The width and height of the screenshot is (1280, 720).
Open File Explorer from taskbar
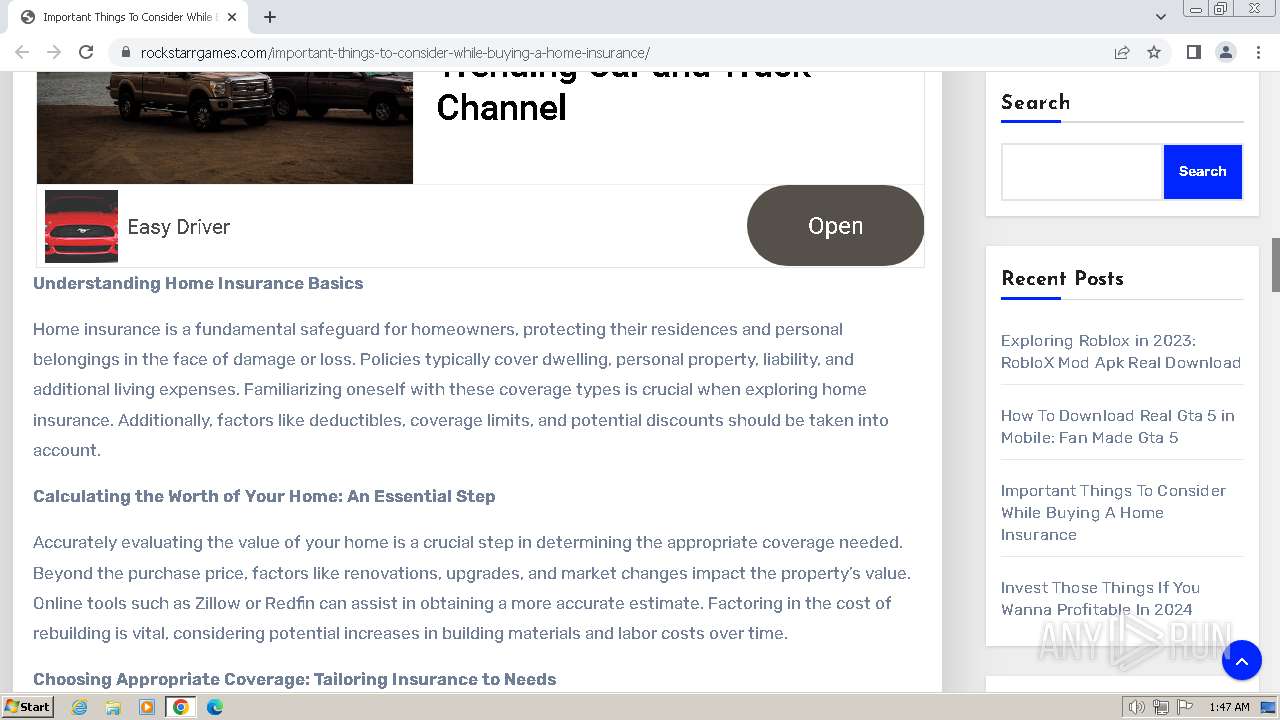[x=113, y=707]
